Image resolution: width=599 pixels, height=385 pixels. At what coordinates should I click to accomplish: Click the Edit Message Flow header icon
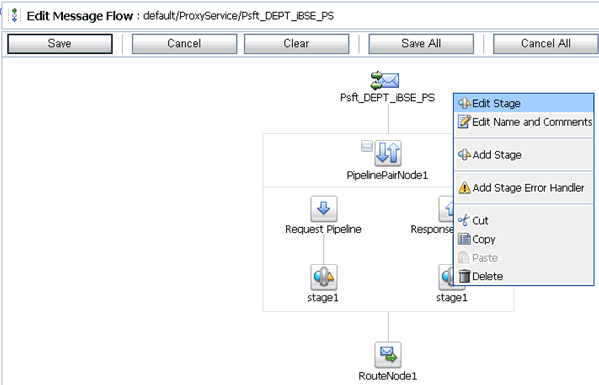pos(15,15)
